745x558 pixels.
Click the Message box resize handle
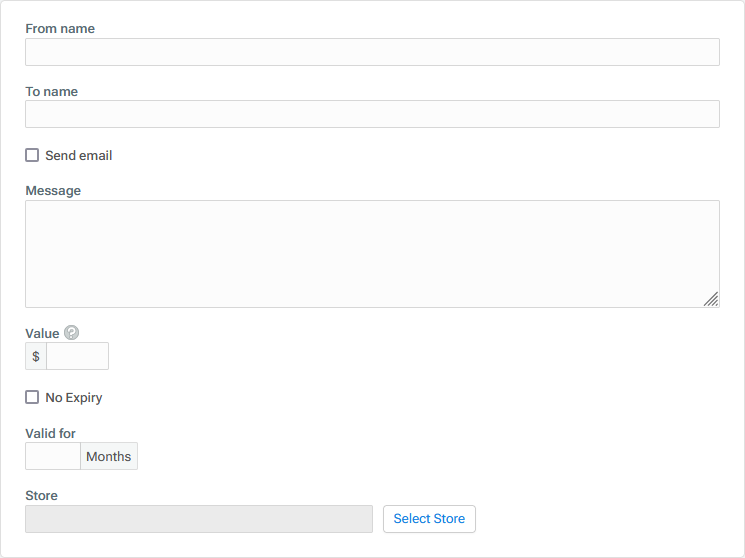point(711,299)
